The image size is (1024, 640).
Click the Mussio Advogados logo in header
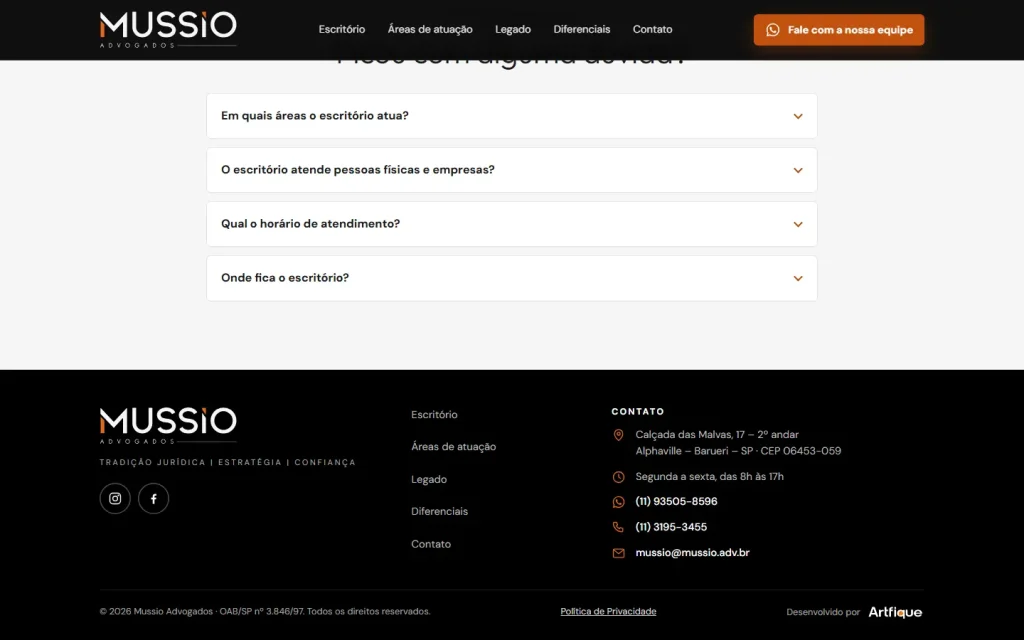pyautogui.click(x=168, y=29)
